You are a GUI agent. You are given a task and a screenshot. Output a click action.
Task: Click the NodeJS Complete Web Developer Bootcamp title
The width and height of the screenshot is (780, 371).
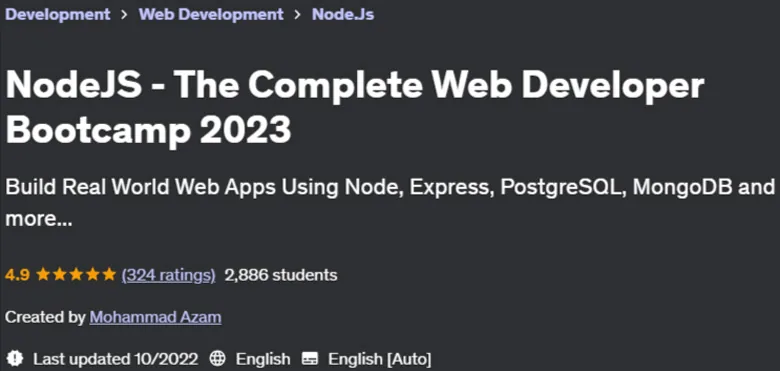(355, 107)
